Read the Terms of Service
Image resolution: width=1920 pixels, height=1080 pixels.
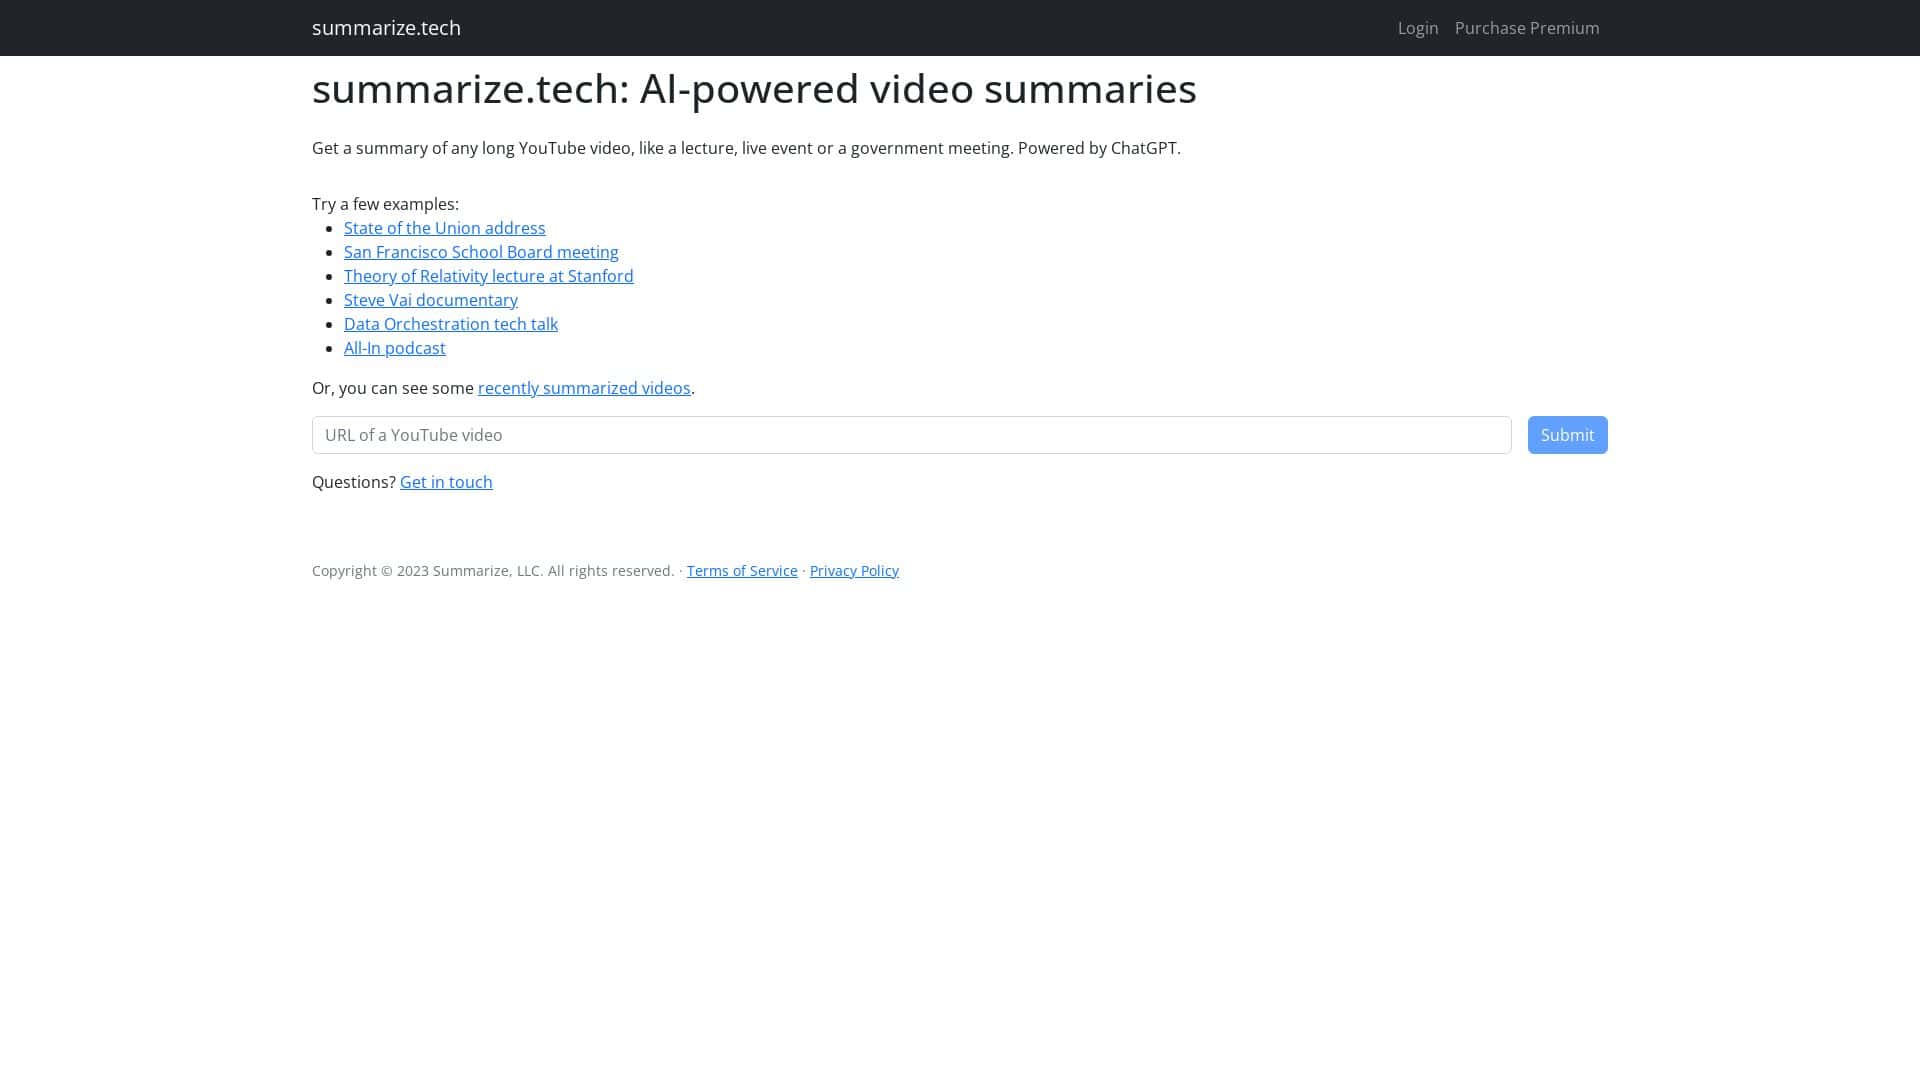click(x=742, y=570)
